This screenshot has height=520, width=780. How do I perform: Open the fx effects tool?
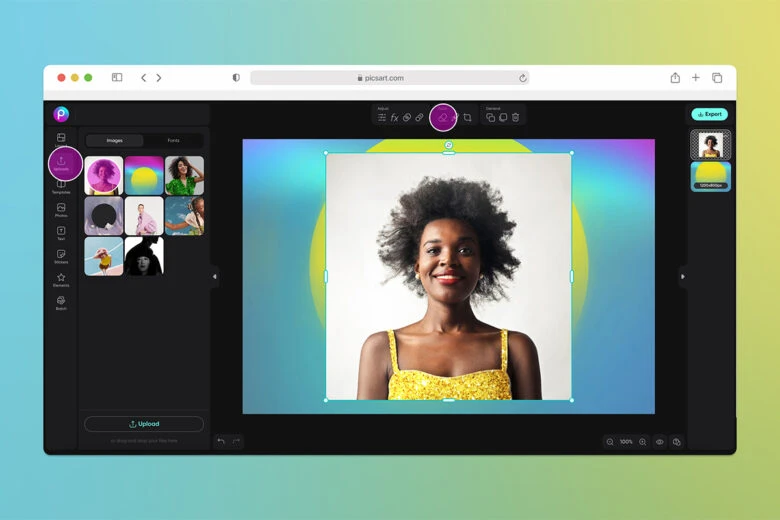(394, 118)
